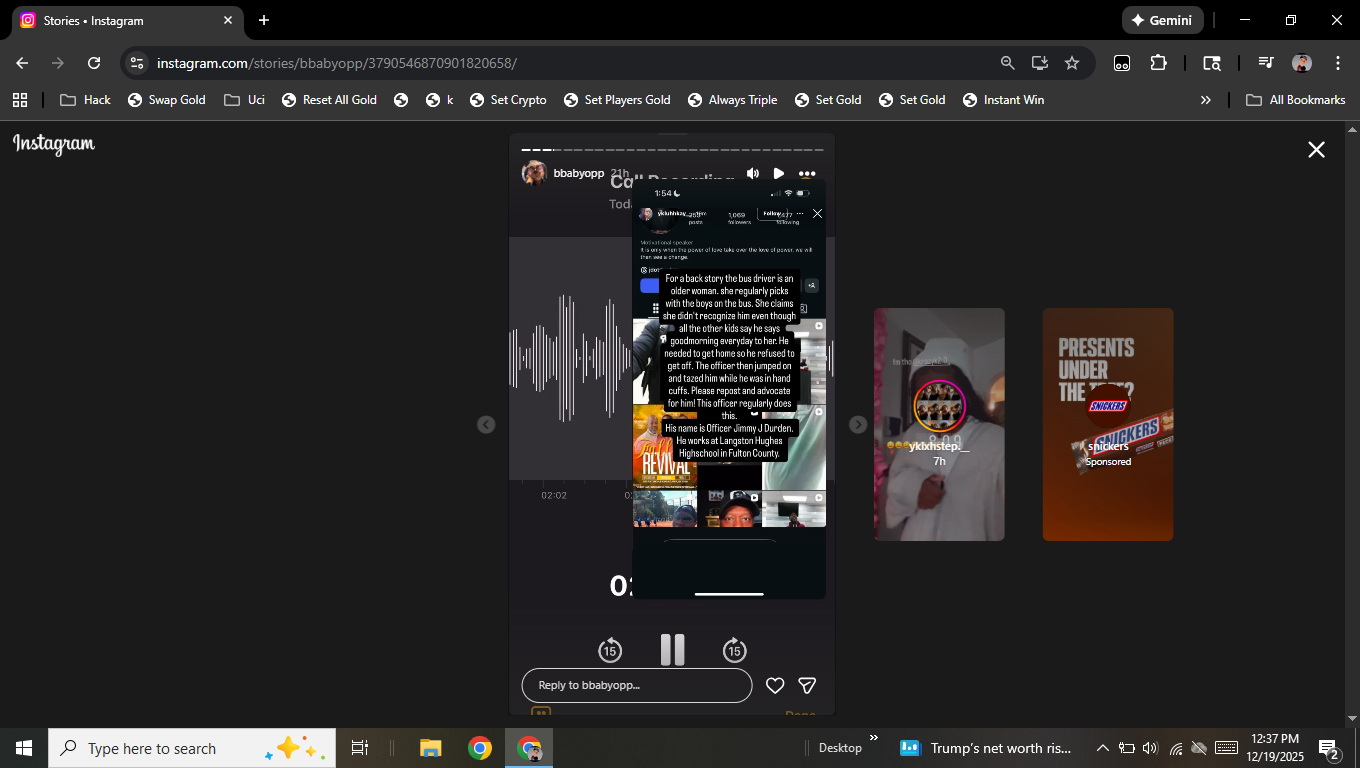Click the Instagram logo
This screenshot has width=1360, height=768.
pyautogui.click(x=54, y=144)
